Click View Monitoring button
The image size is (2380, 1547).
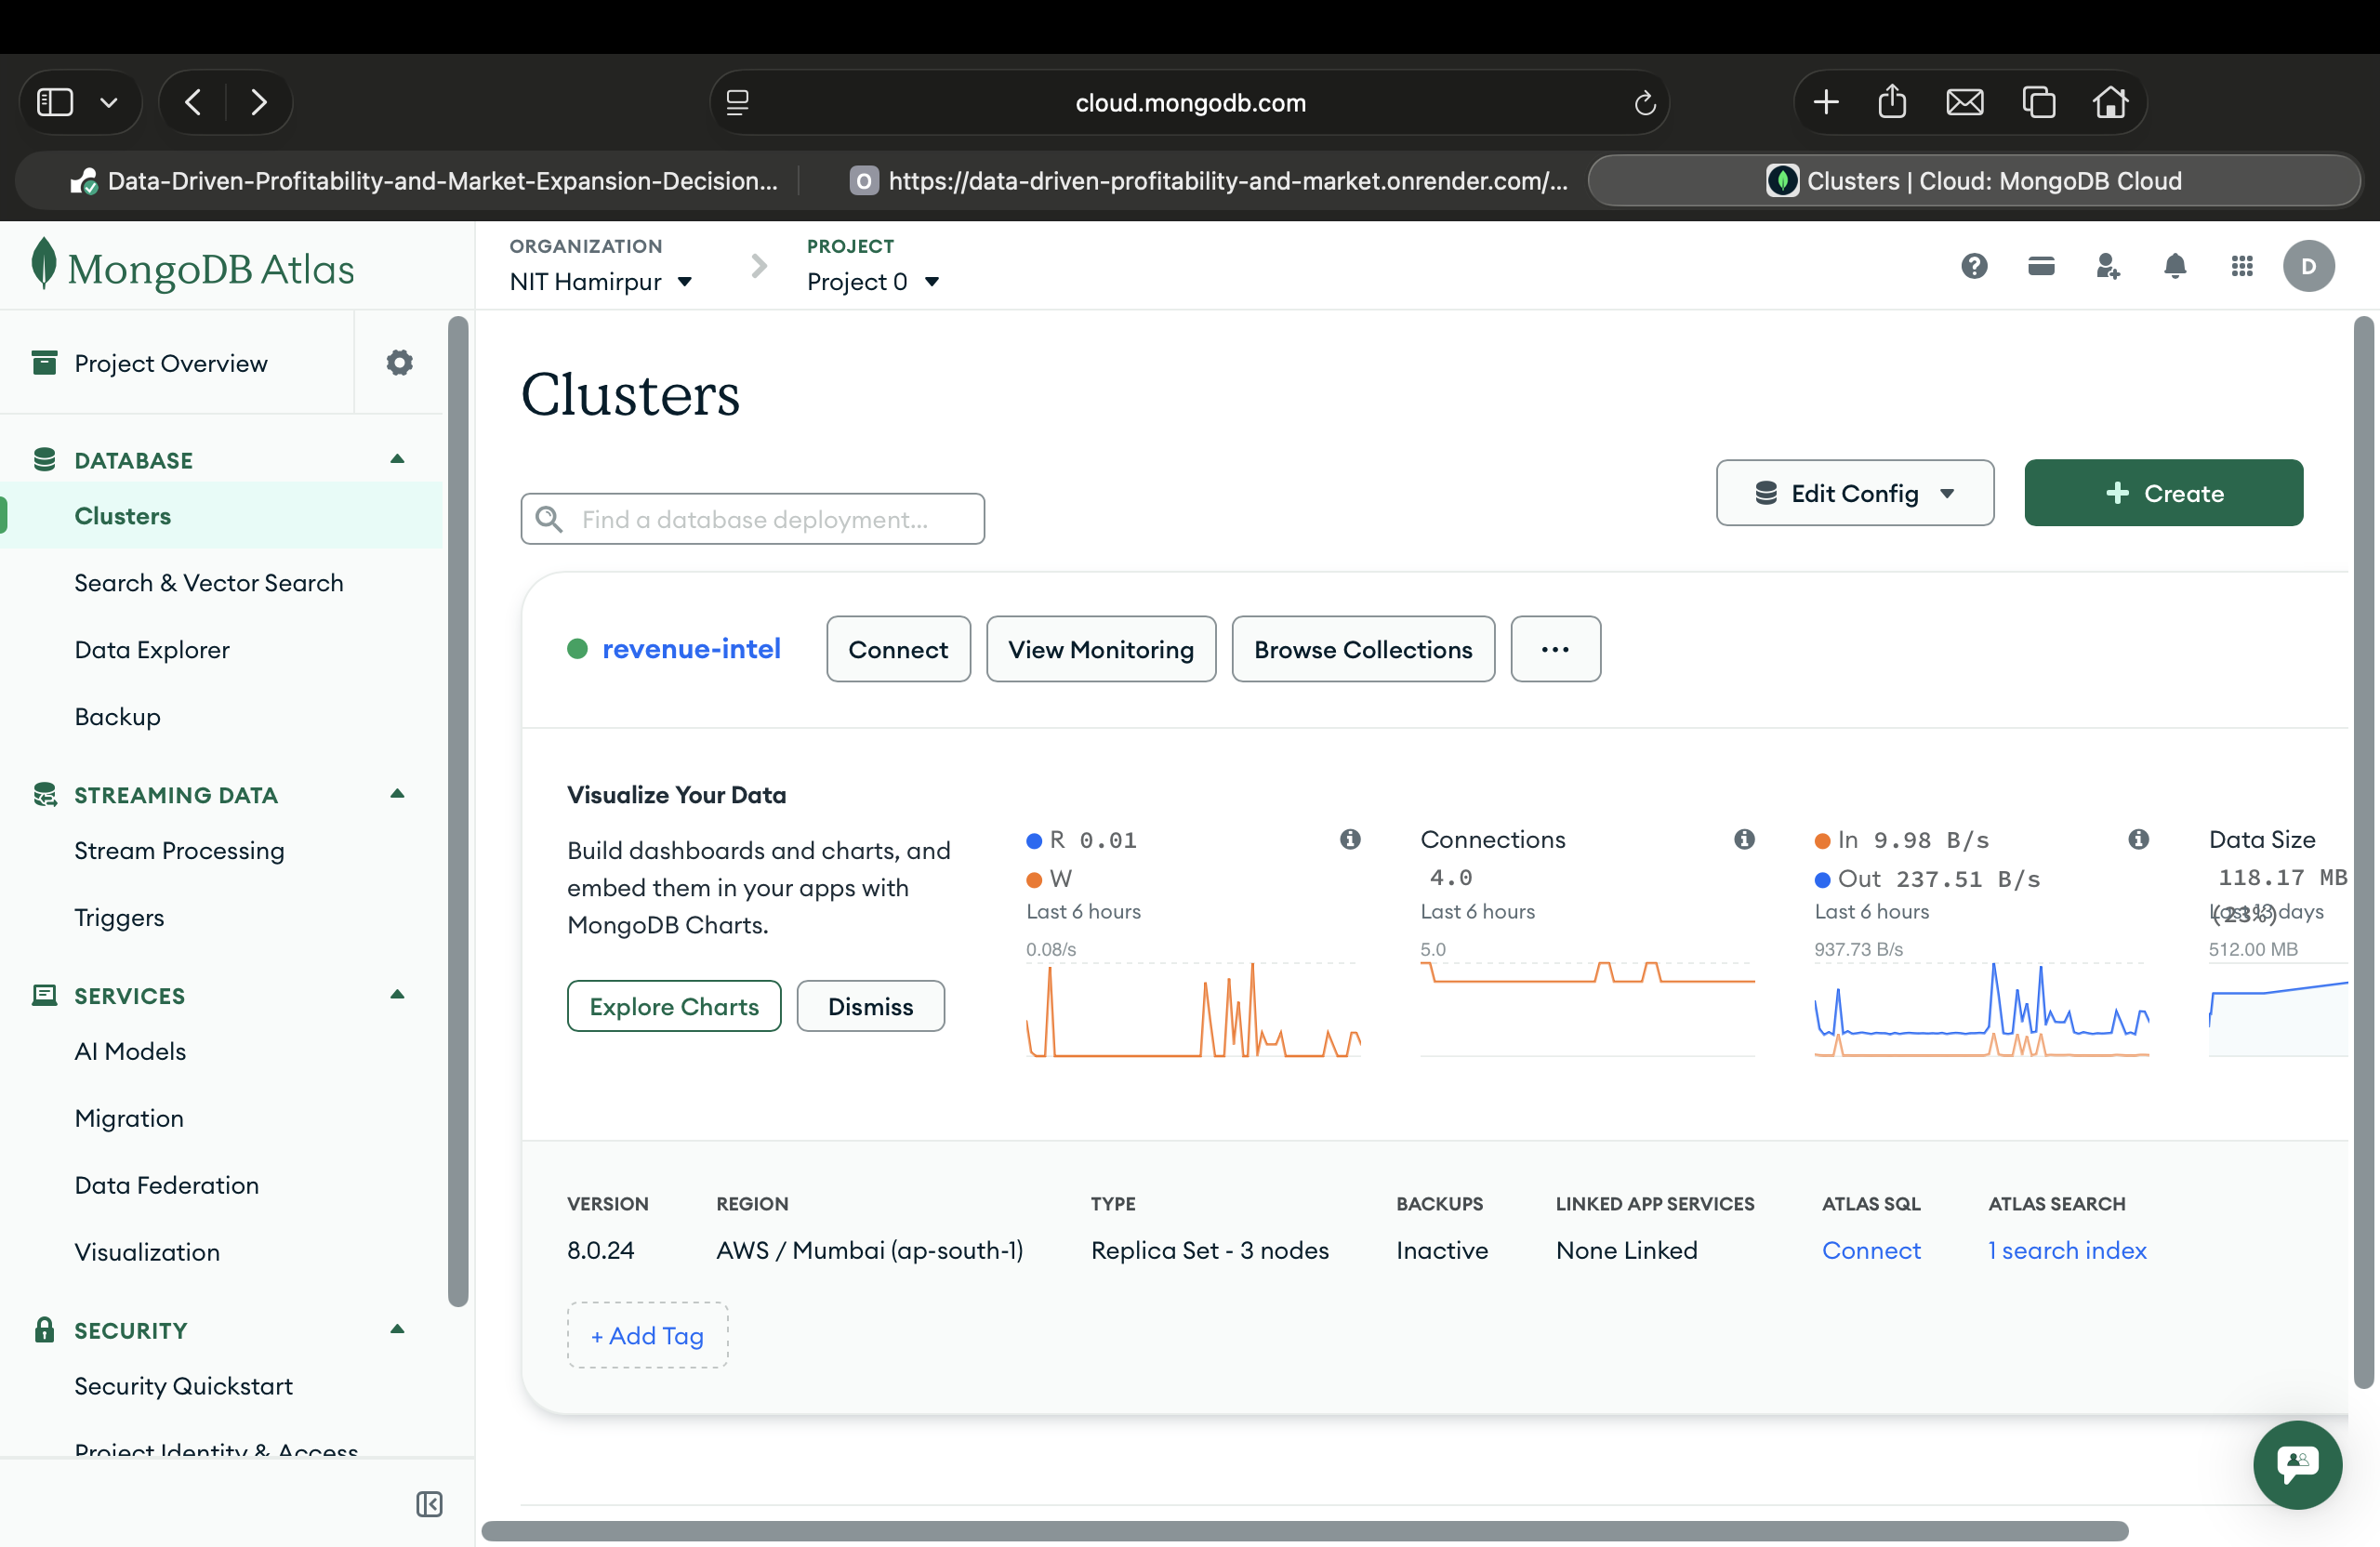point(1101,649)
